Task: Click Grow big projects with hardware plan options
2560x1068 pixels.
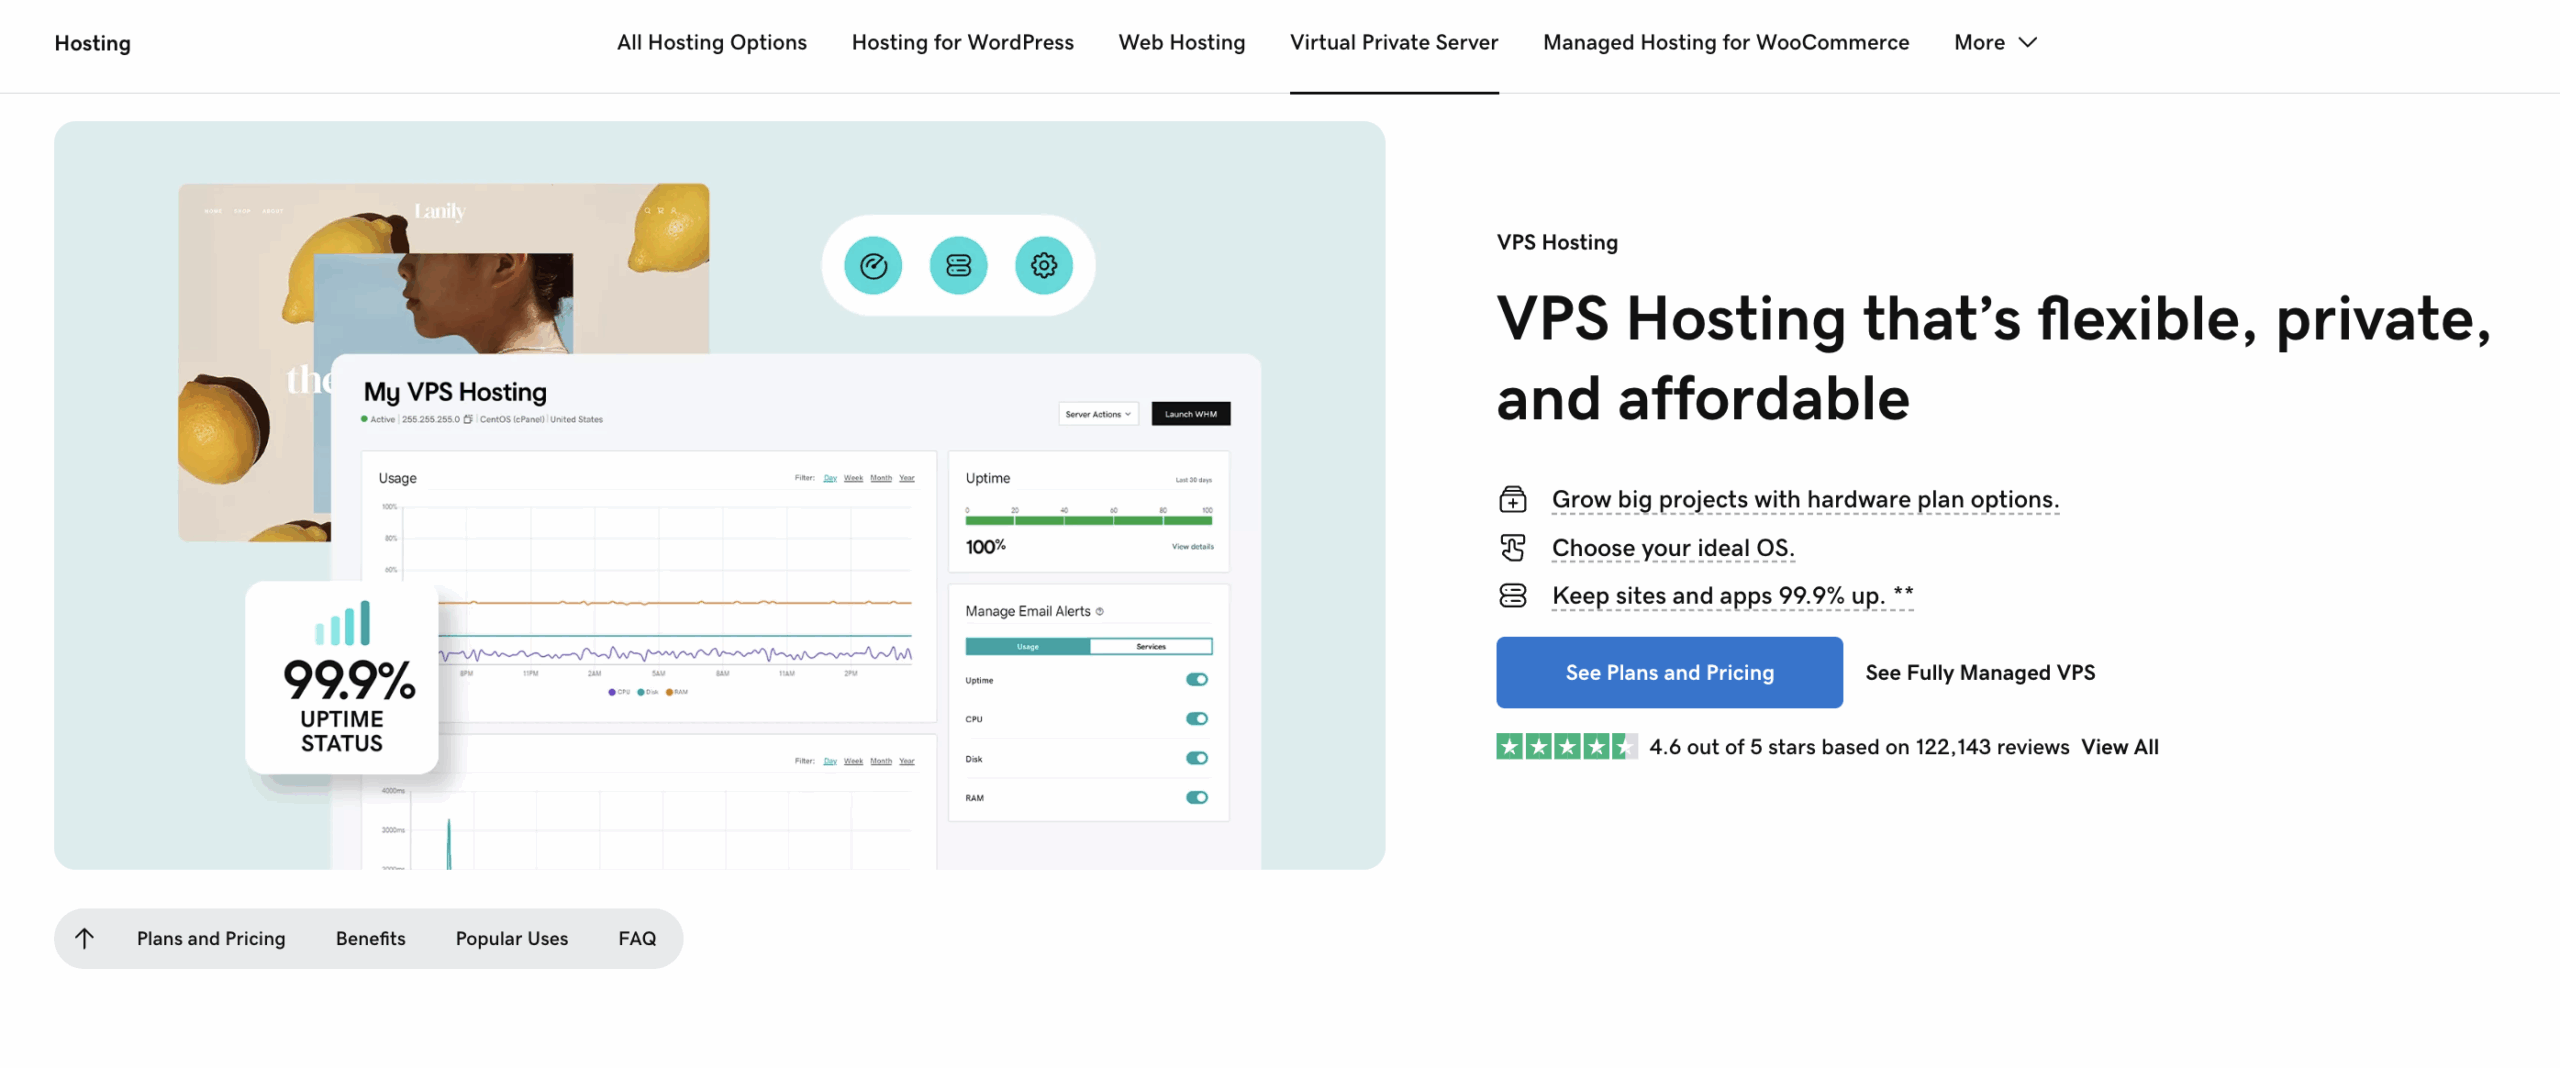Action: 1805,499
